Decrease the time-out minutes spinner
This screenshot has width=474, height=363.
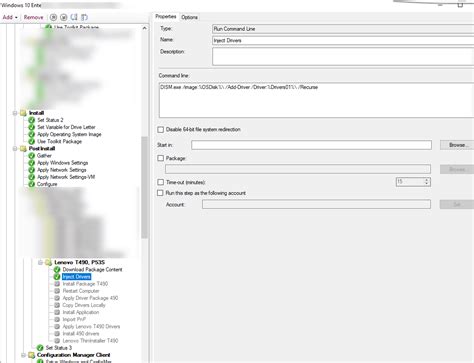427,184
